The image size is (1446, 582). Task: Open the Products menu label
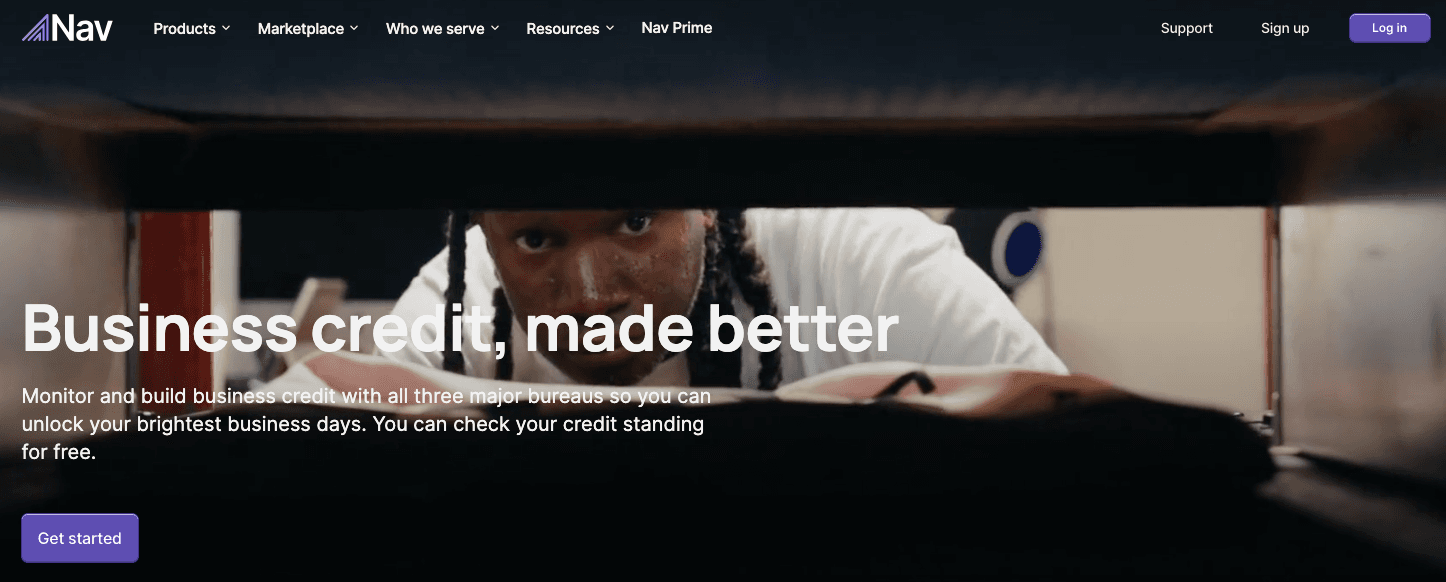click(184, 29)
